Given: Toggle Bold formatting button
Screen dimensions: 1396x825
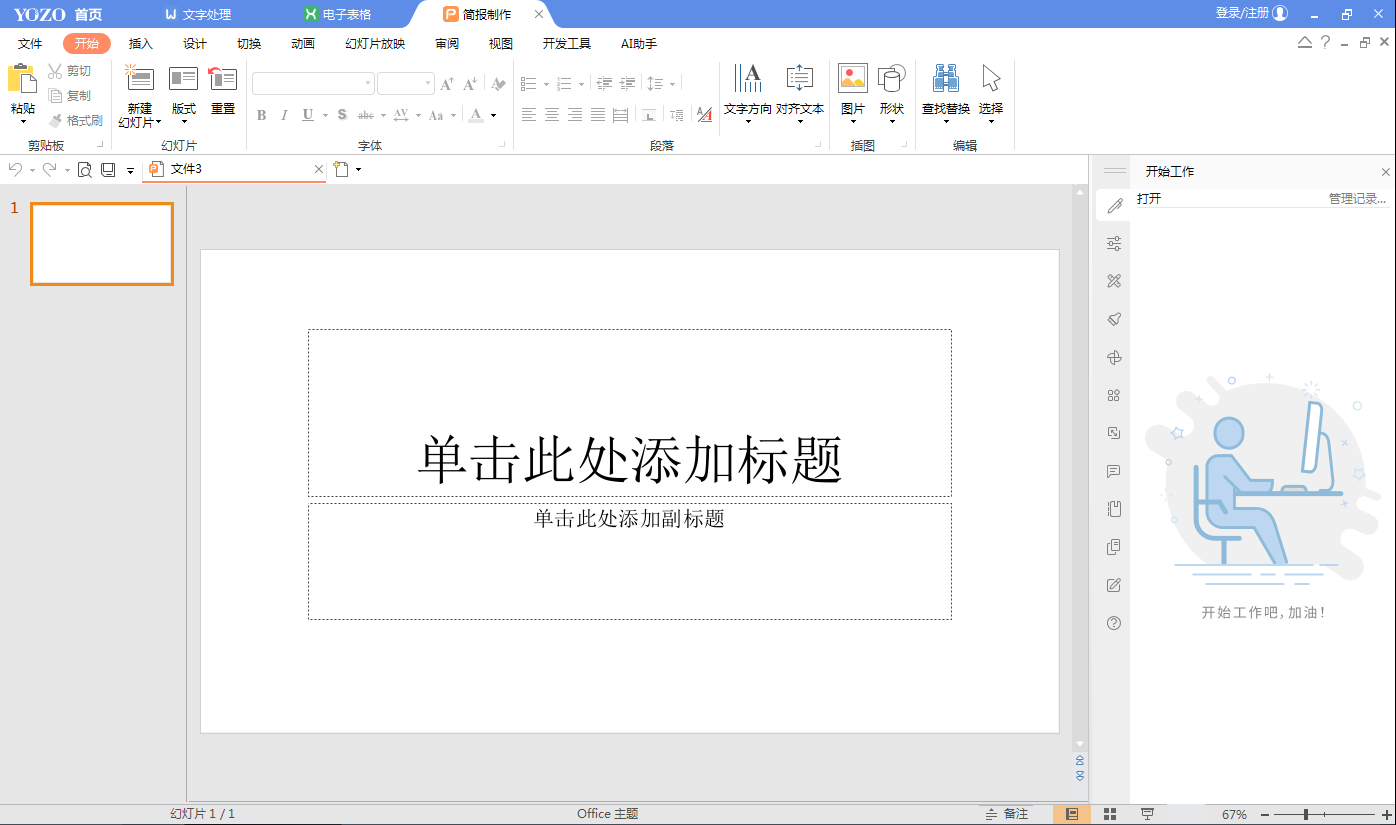Looking at the screenshot, I should pyautogui.click(x=262, y=115).
